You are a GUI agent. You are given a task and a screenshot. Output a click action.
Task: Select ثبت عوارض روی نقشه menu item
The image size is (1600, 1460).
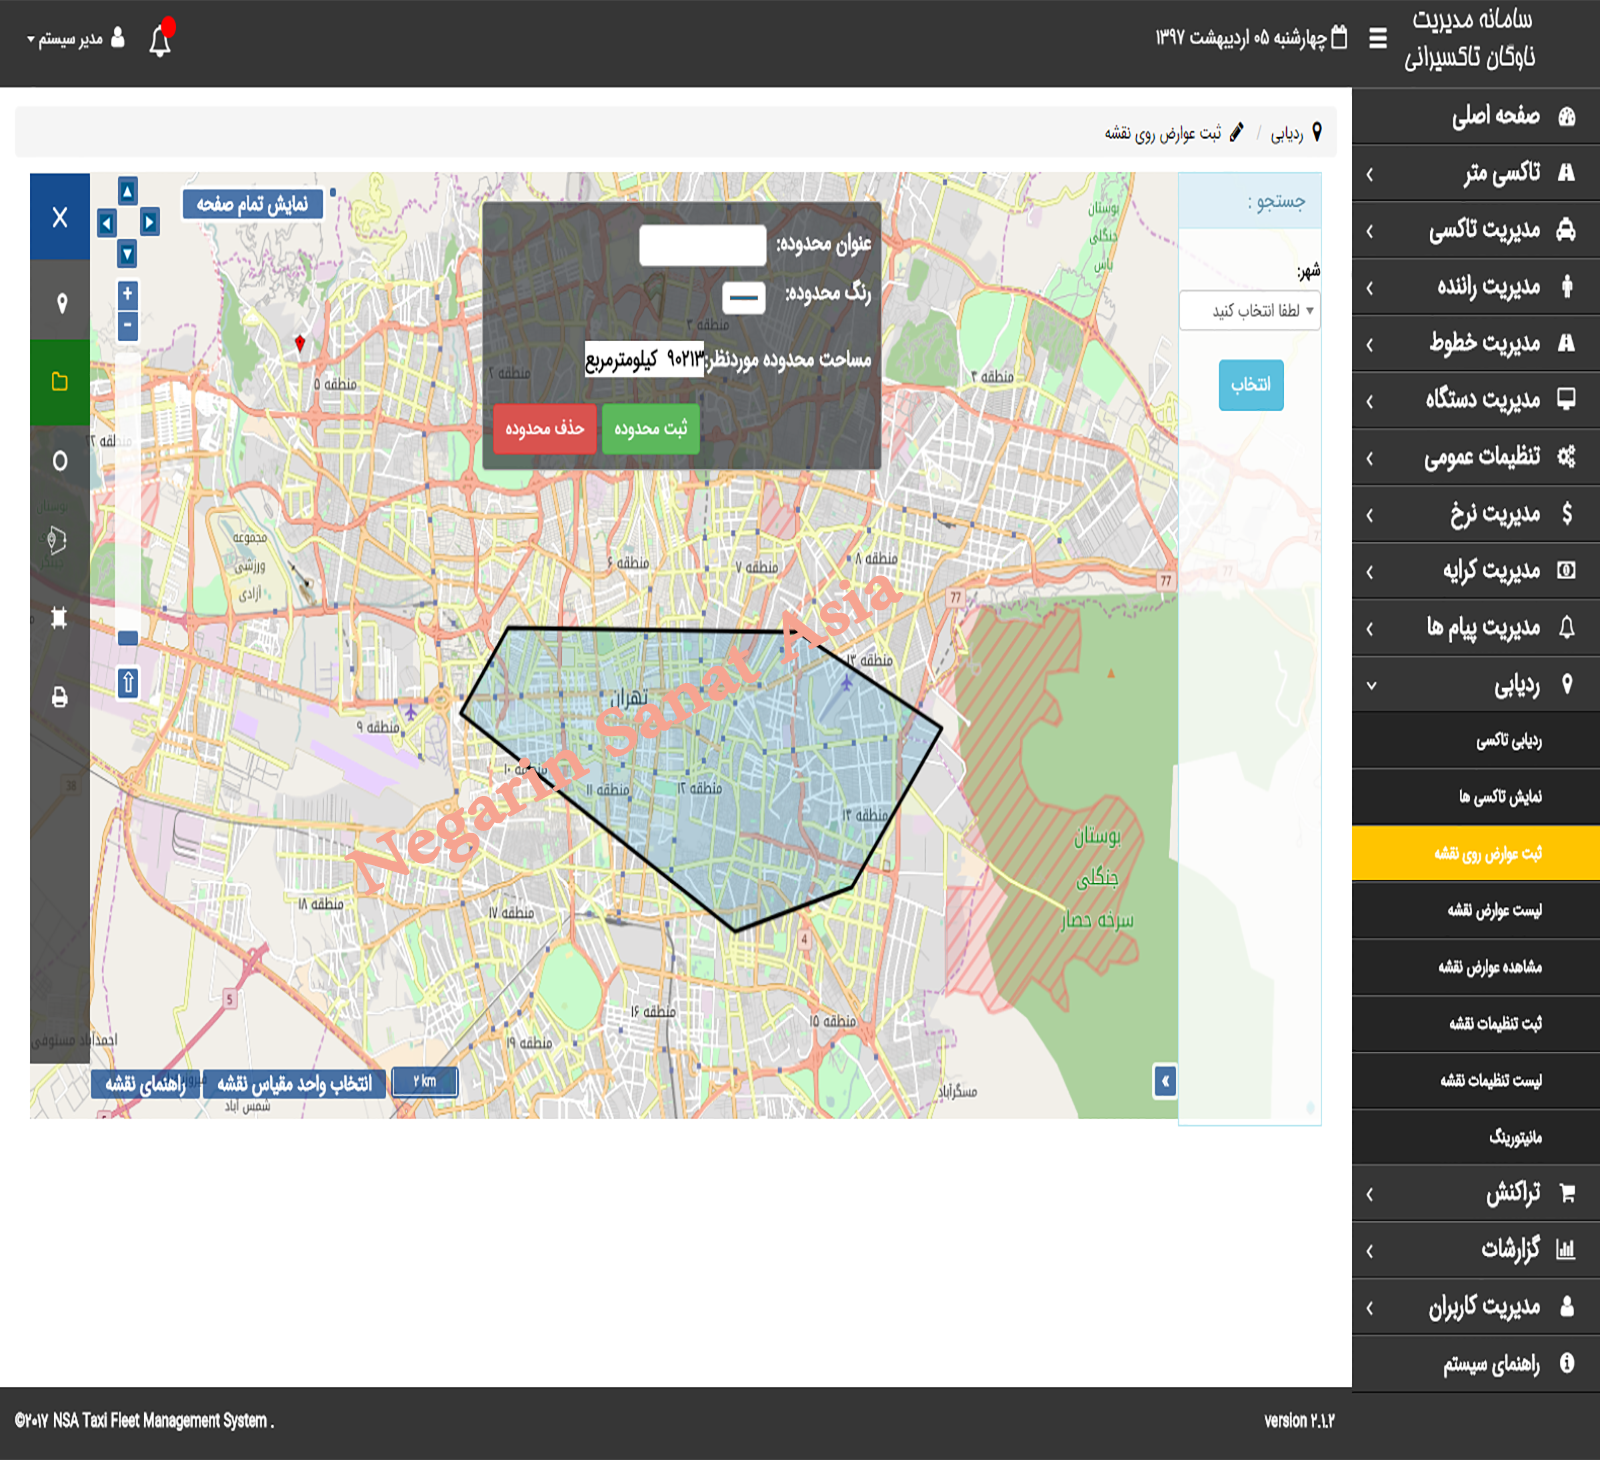(x=1476, y=854)
